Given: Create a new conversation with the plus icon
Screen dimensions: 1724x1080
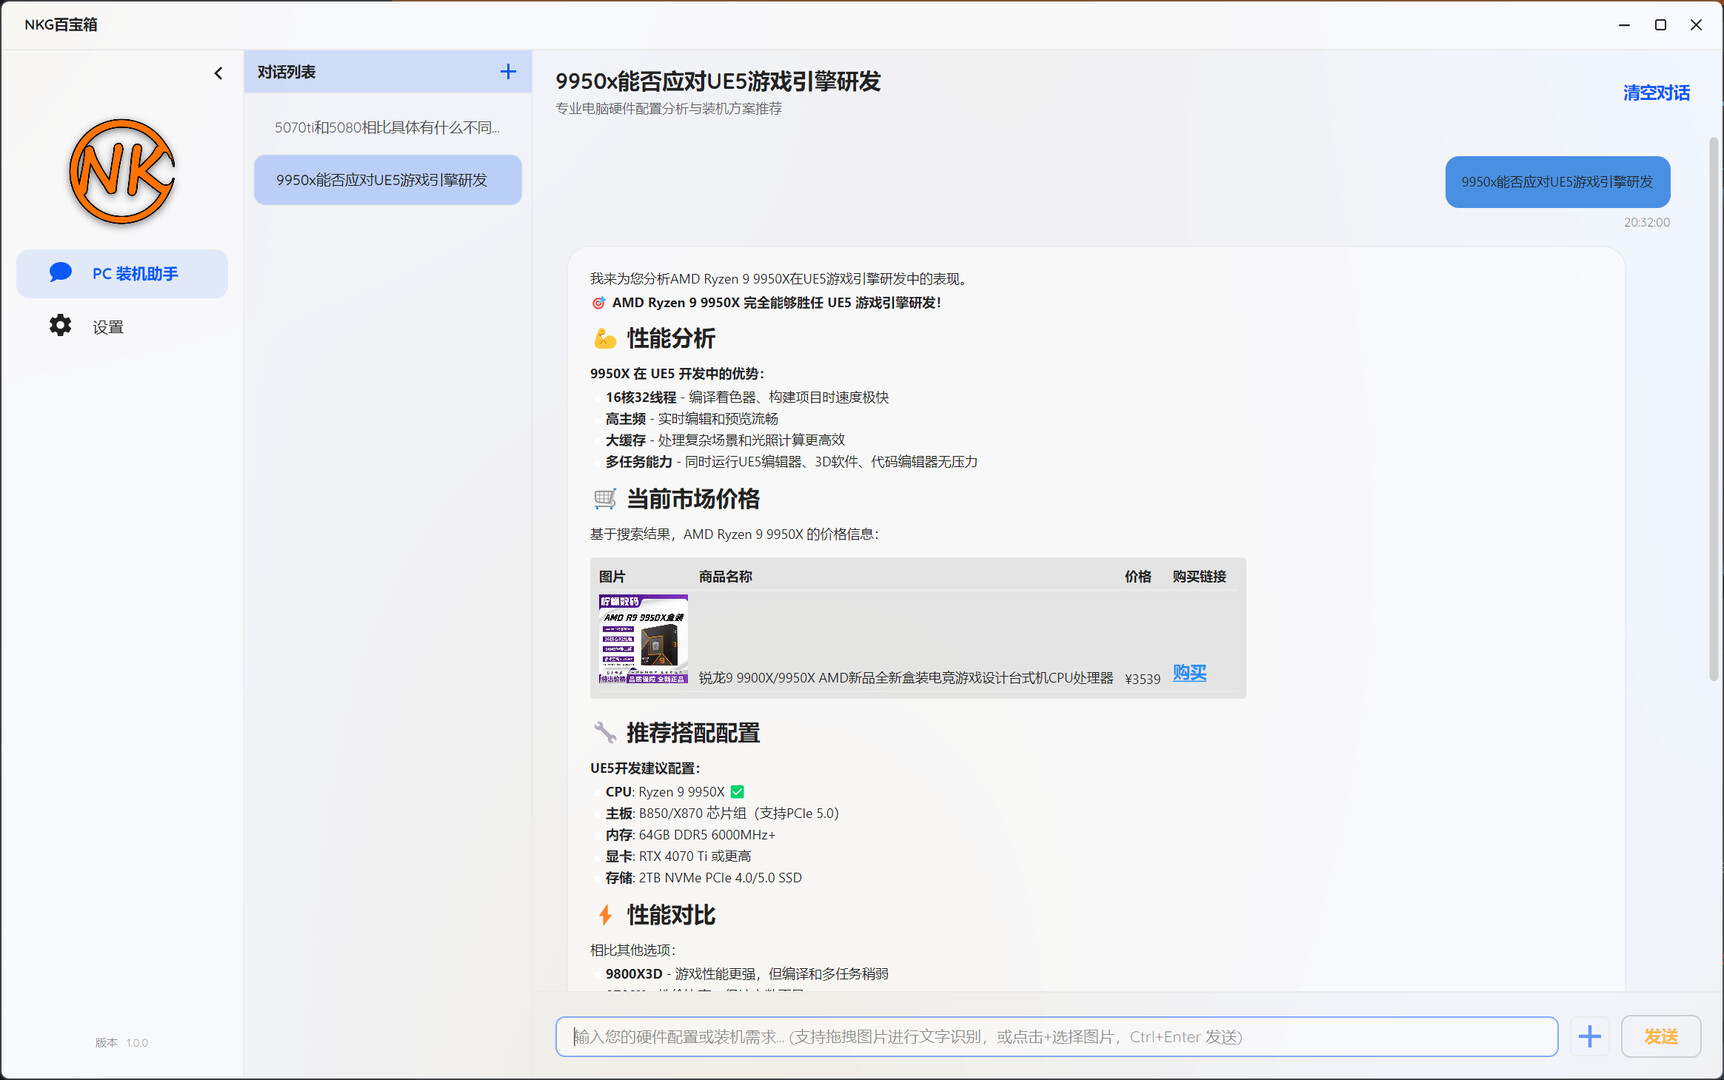Looking at the screenshot, I should [x=508, y=72].
